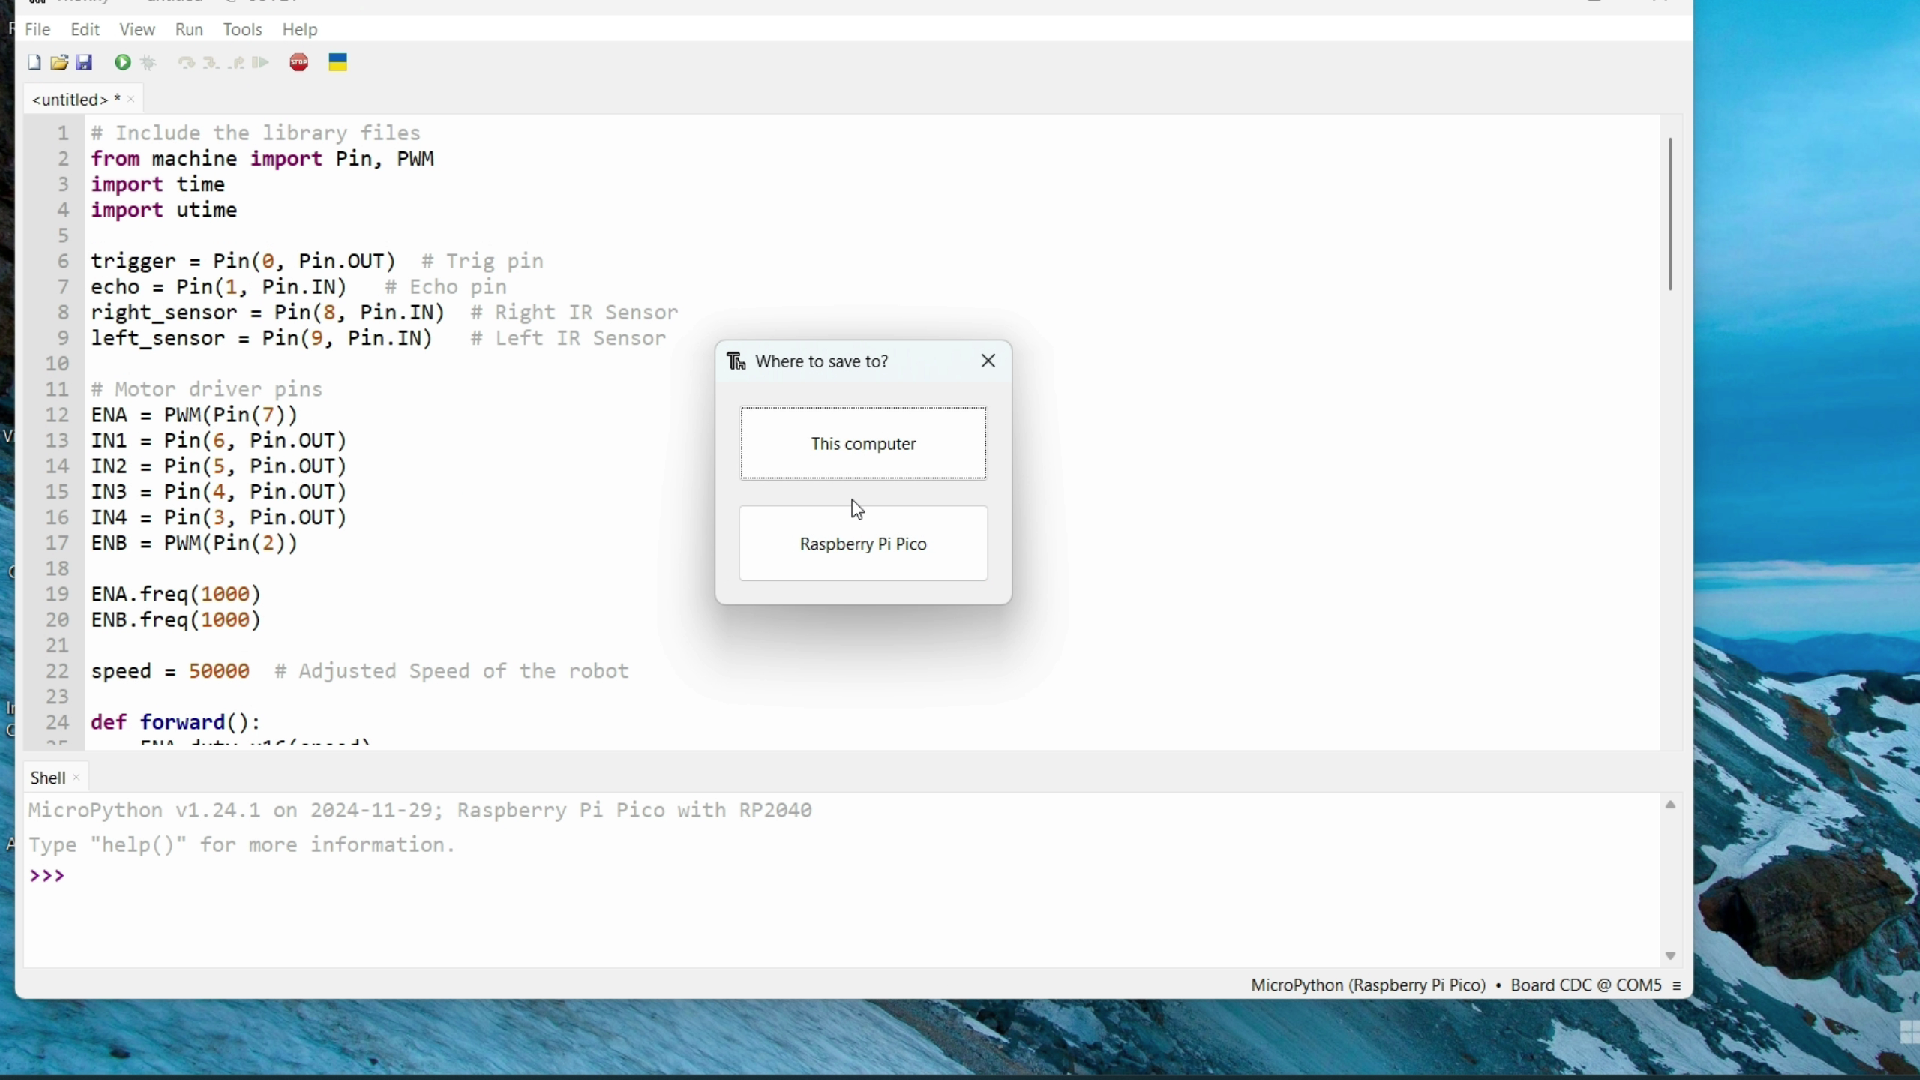Viewport: 1920px width, 1080px height.
Task: Expand the Tools menu
Action: 243,29
